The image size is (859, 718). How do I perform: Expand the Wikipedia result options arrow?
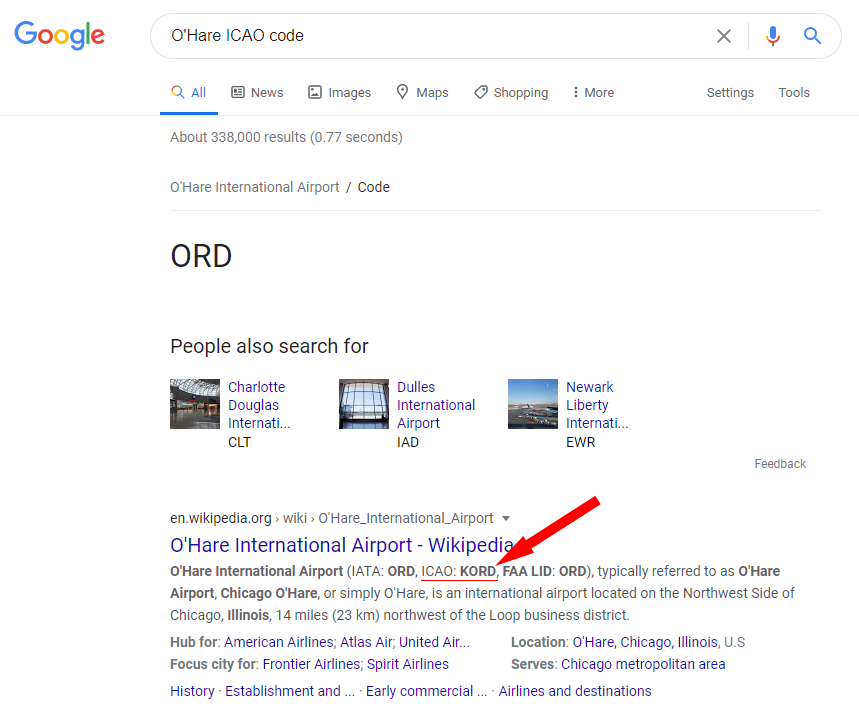tap(506, 519)
